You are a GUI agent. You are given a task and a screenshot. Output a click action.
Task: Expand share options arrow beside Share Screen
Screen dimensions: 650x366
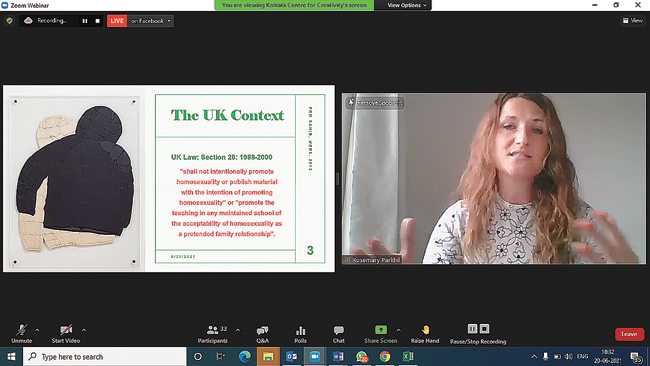[x=398, y=330]
